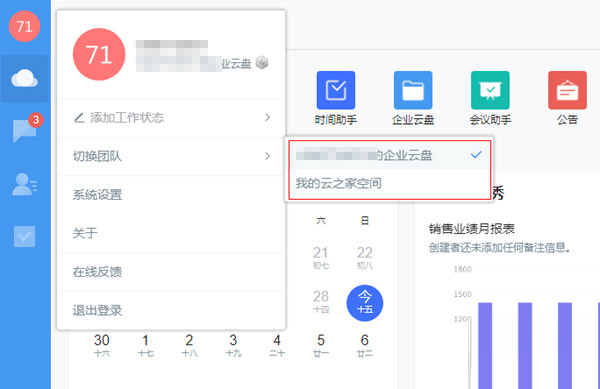Click the 销售业绩月报表 chart title

[x=472, y=229]
